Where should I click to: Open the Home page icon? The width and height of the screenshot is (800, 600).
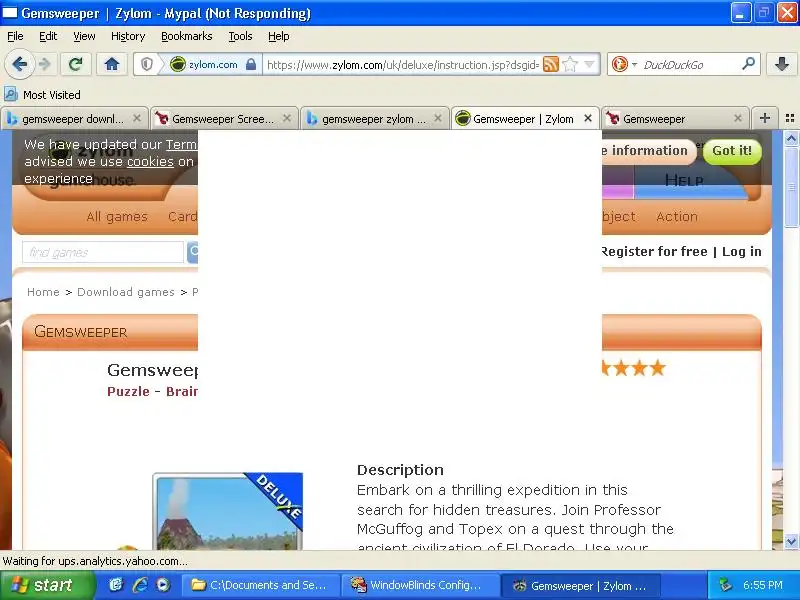coord(112,64)
